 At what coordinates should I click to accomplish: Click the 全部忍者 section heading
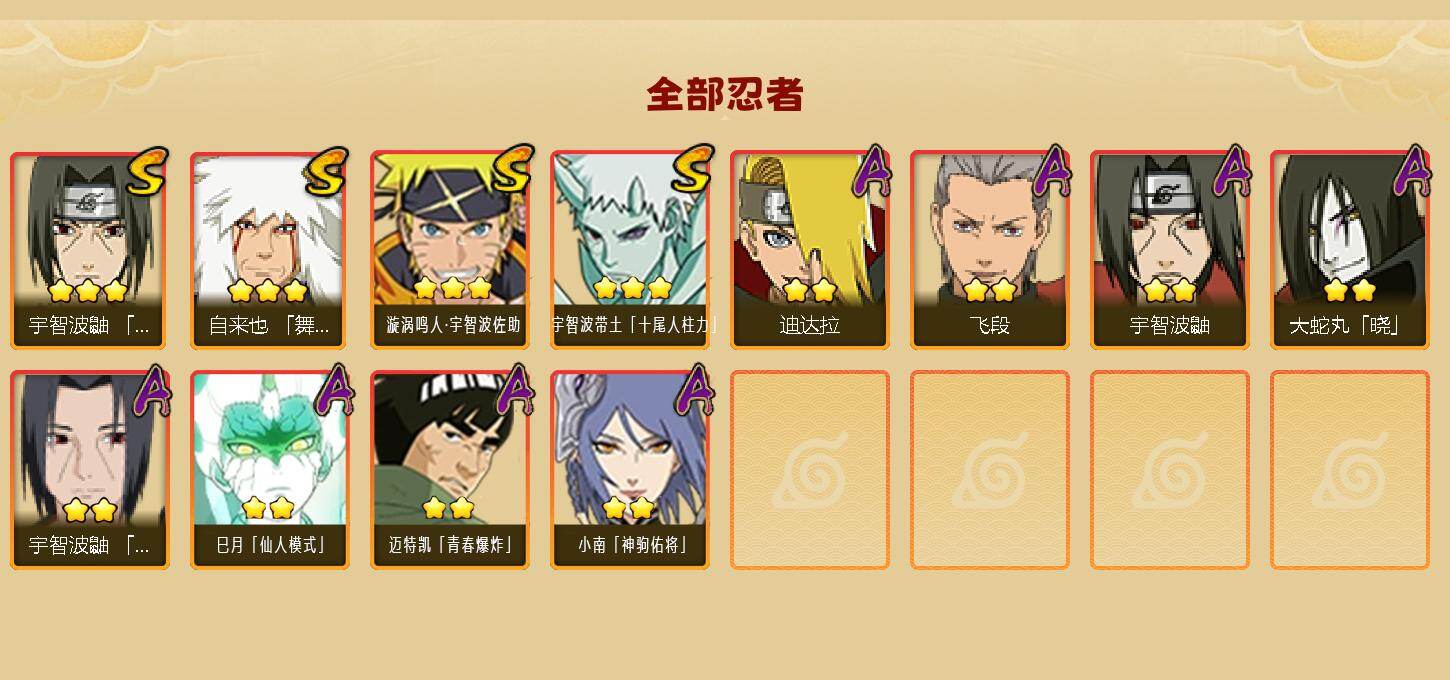(x=725, y=95)
